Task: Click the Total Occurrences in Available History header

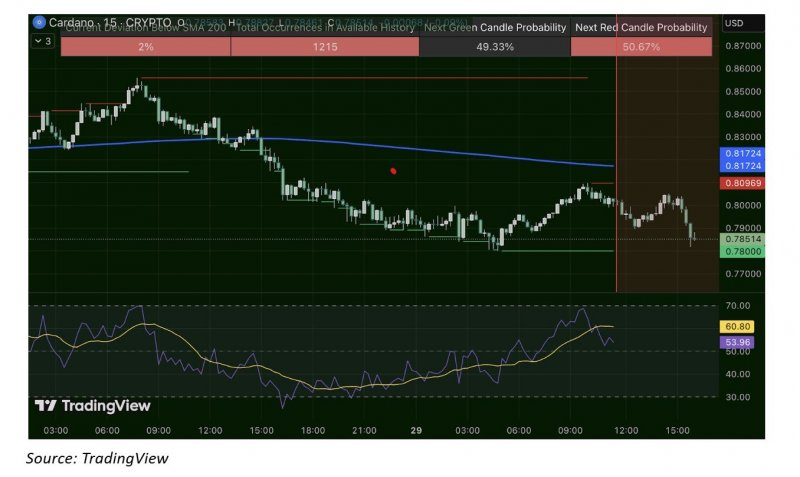Action: pos(325,28)
